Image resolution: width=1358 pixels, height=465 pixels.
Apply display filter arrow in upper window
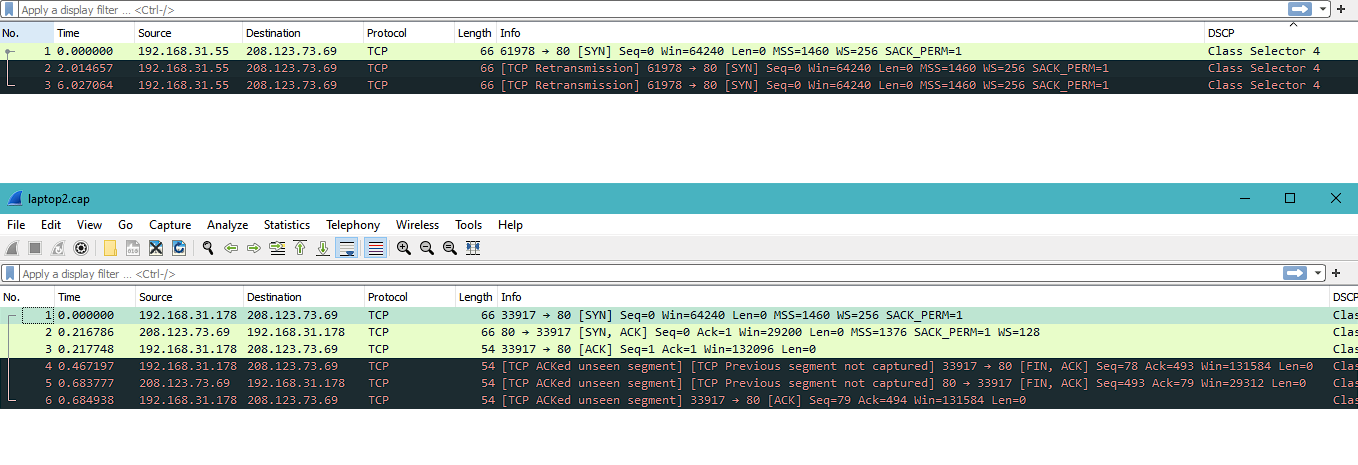1300,9
